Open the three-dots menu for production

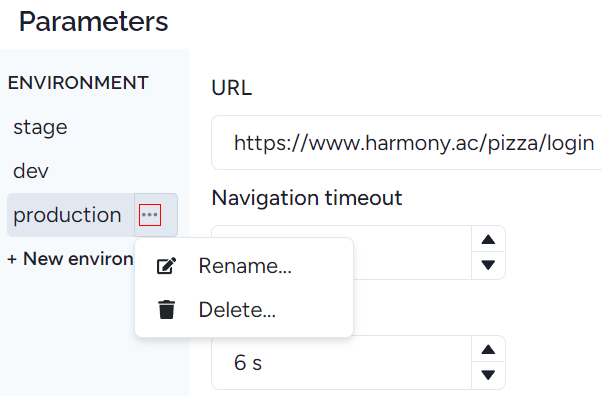[150, 215]
